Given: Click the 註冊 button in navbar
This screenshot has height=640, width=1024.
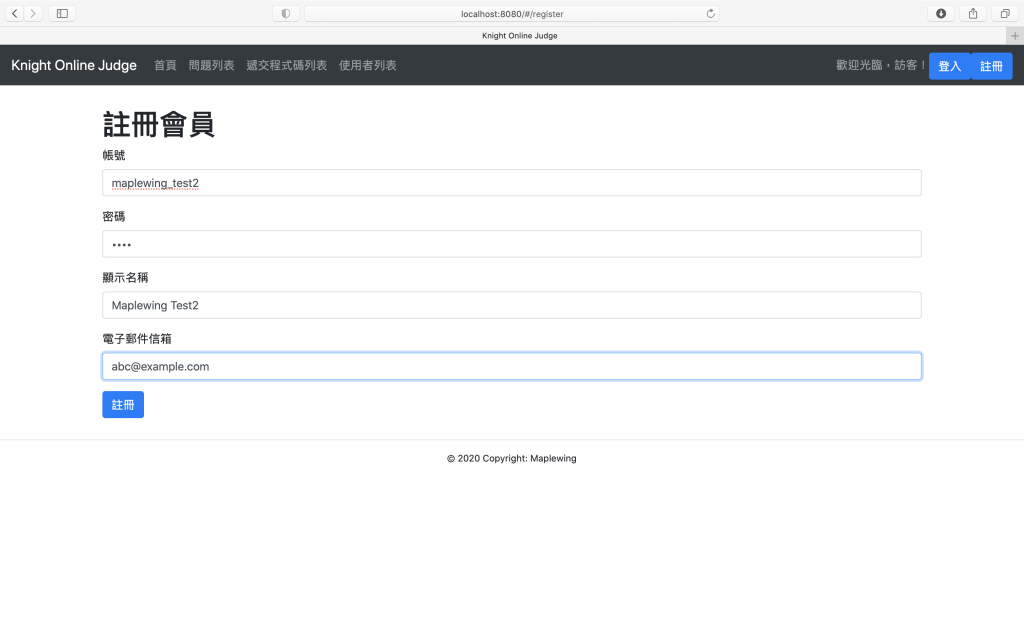Looking at the screenshot, I should 991,66.
